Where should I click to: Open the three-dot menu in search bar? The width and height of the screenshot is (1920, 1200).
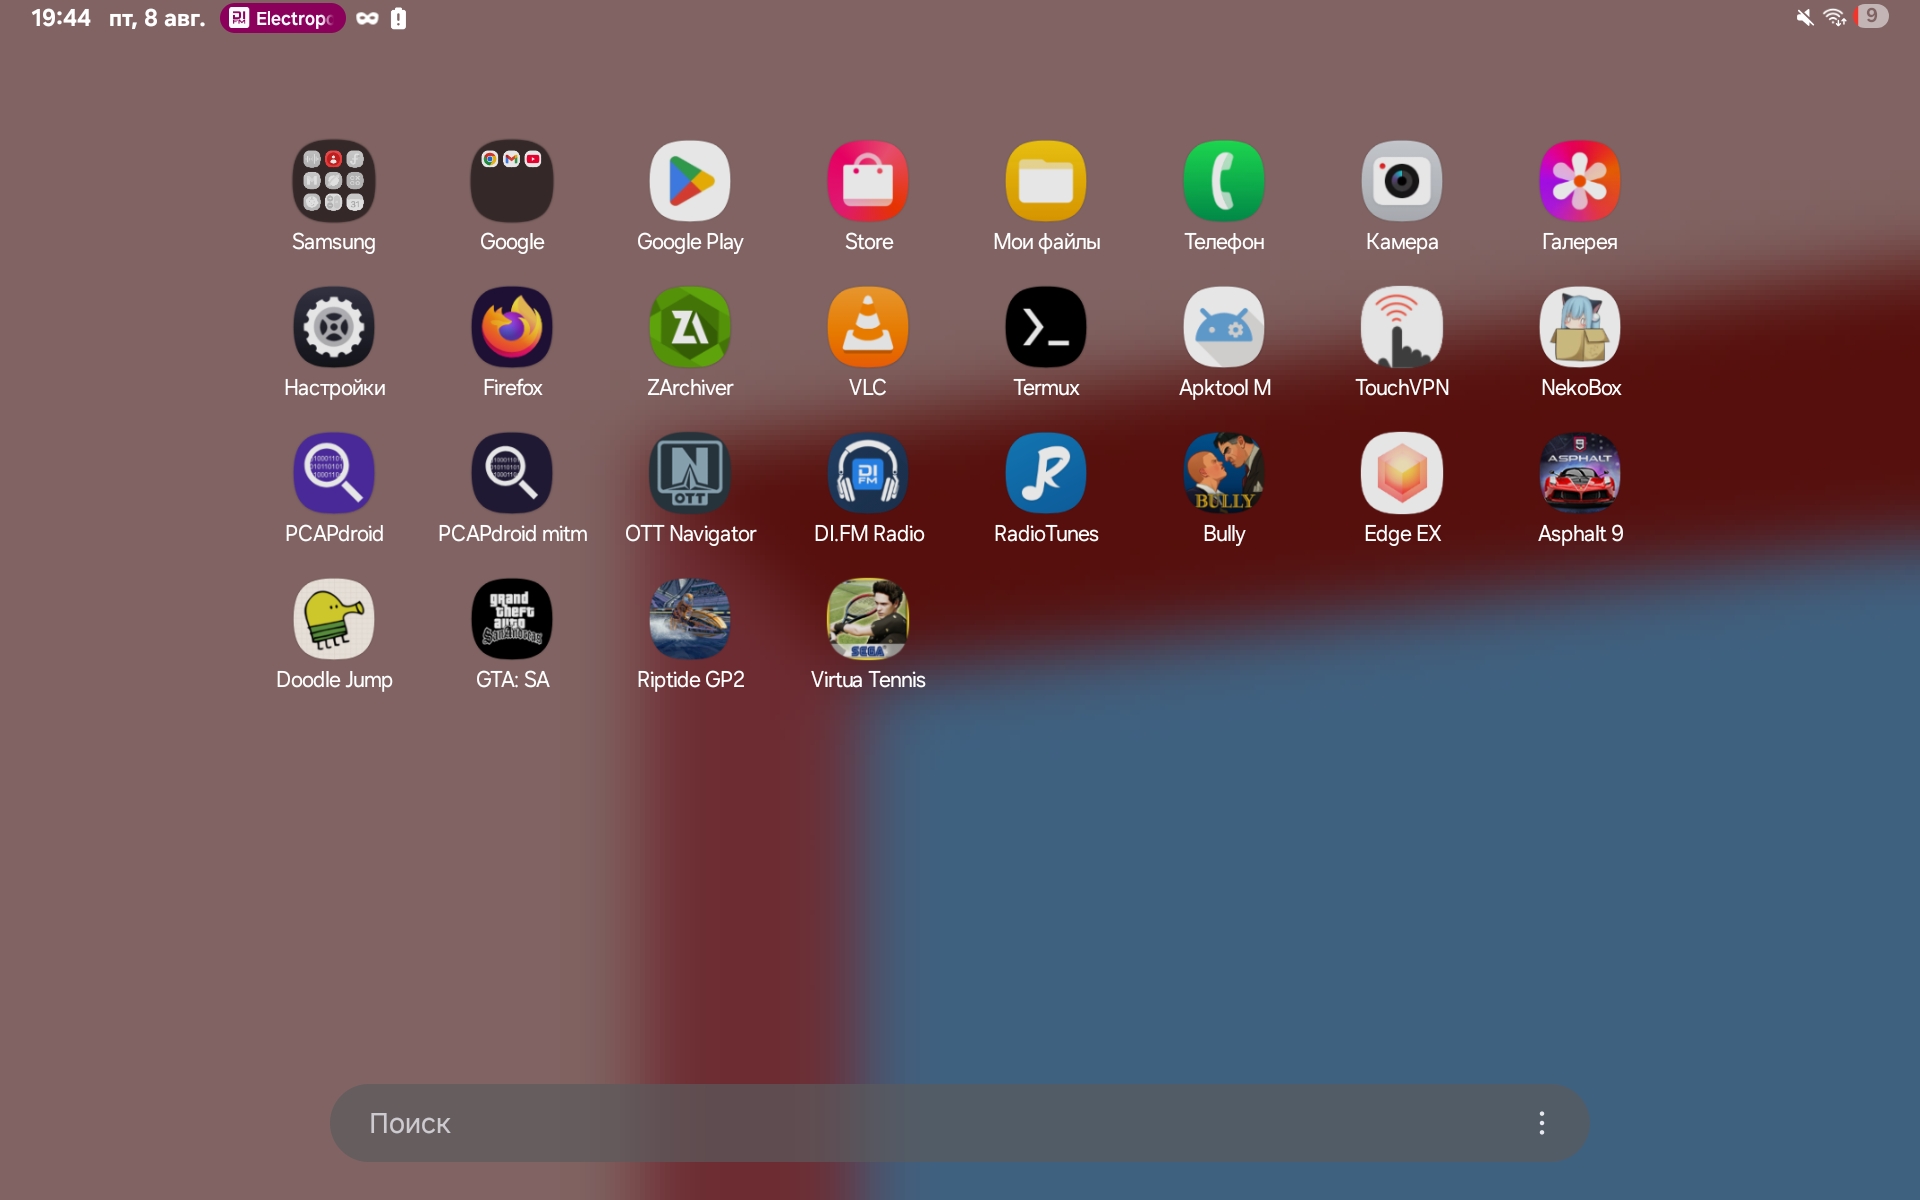(x=1542, y=1123)
